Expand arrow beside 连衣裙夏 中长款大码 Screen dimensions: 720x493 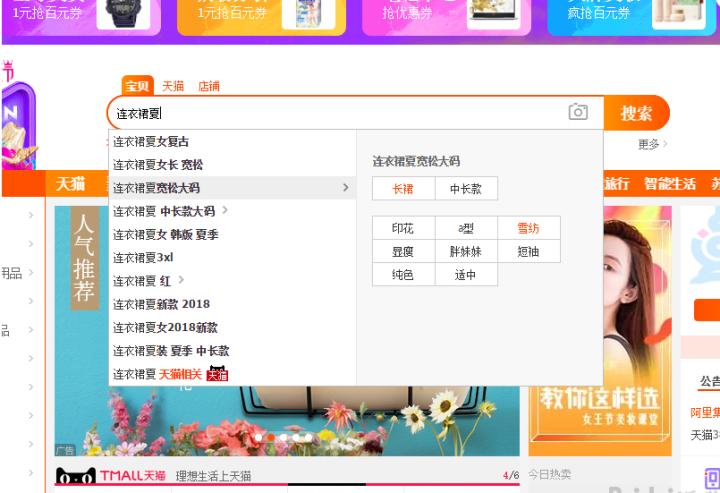[225, 210]
